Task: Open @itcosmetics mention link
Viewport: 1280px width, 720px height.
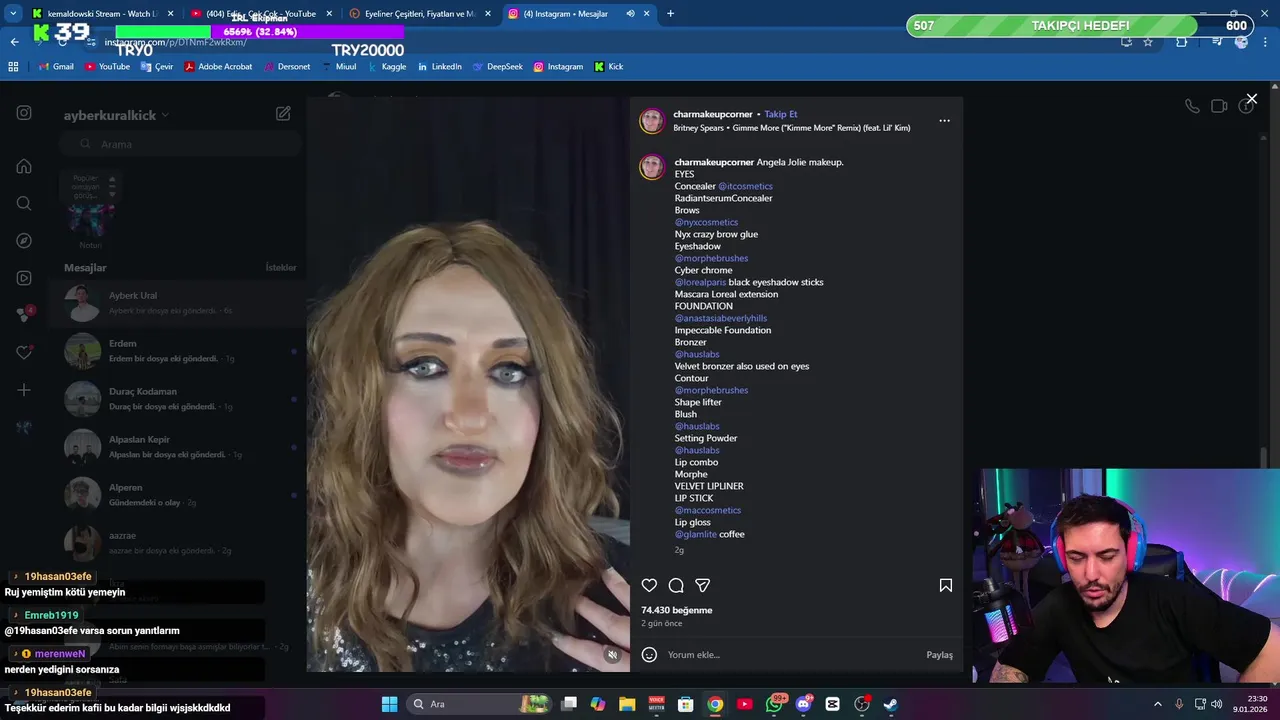Action: (x=745, y=186)
